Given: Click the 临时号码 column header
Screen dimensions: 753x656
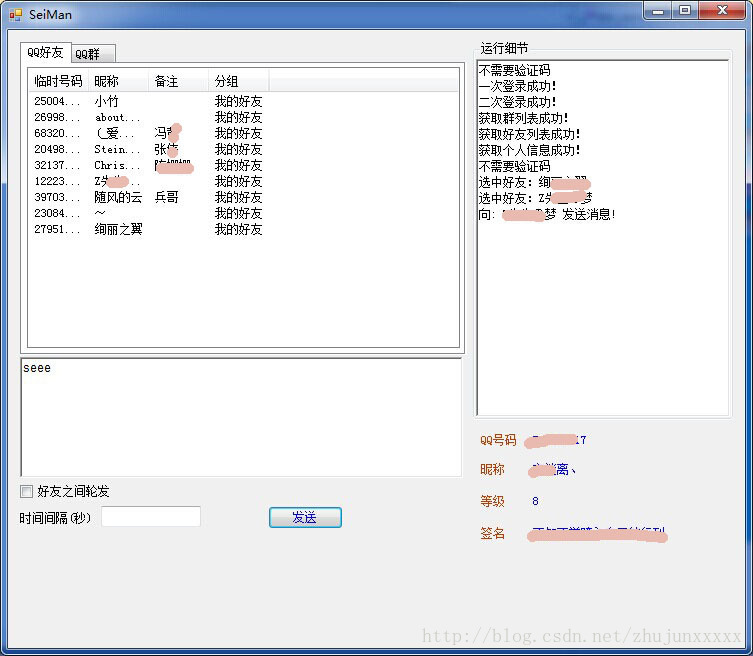Looking at the screenshot, I should point(59,81).
